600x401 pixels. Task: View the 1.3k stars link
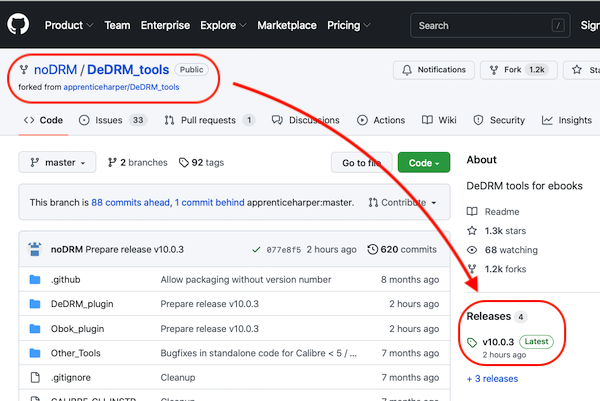[x=496, y=231]
